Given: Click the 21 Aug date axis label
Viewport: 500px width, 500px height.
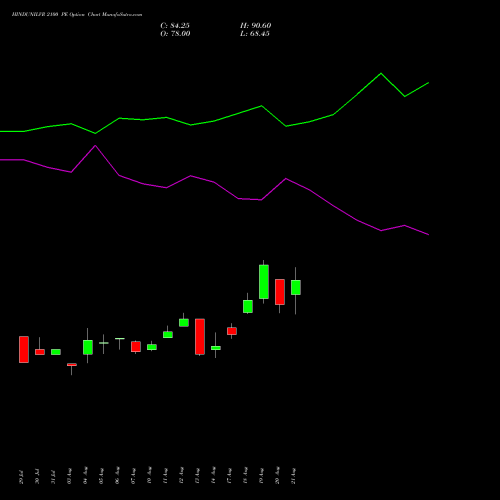Looking at the screenshot, I should pyautogui.click(x=294, y=476).
